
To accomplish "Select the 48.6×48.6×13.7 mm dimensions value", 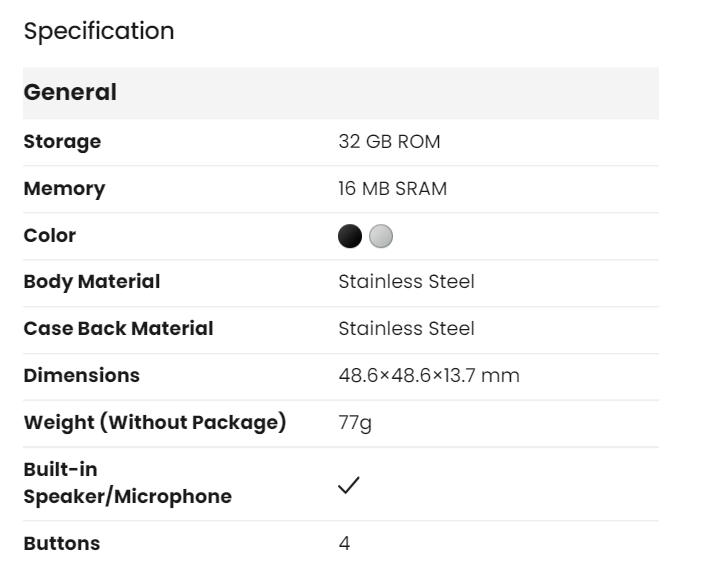I will (x=429, y=376).
